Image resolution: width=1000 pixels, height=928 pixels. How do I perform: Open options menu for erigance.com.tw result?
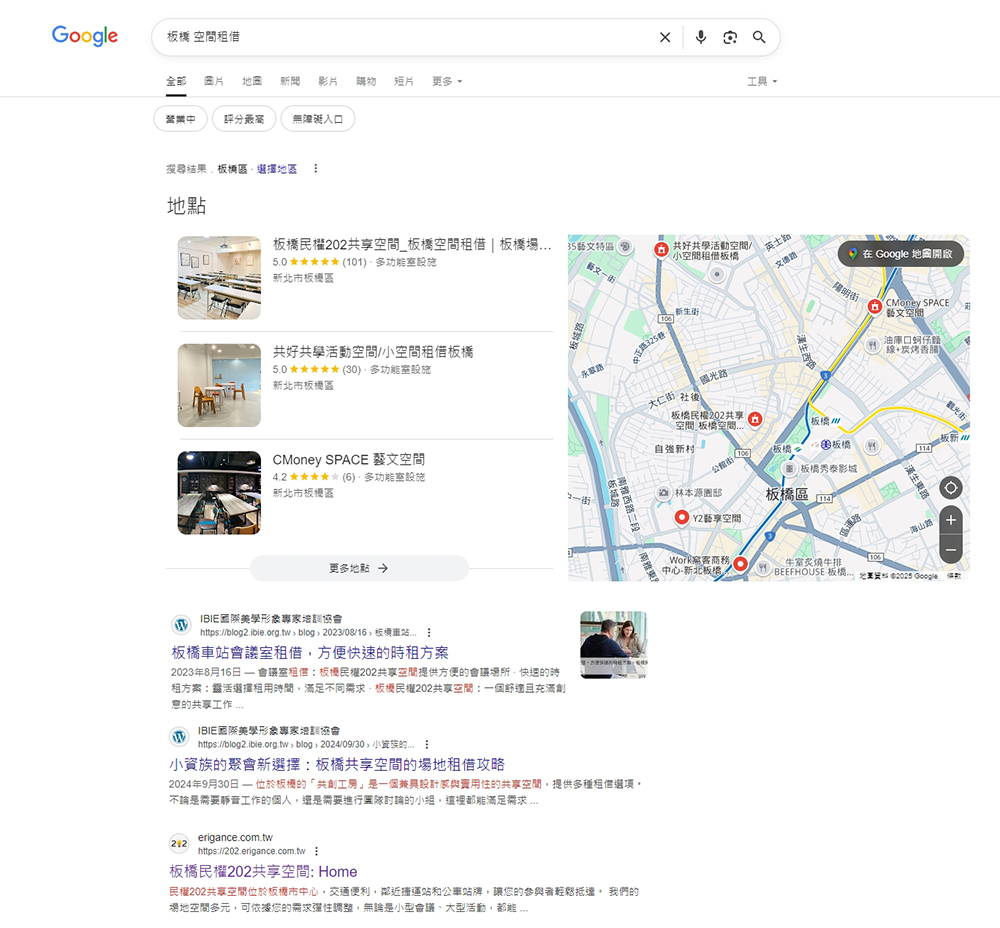click(x=317, y=851)
